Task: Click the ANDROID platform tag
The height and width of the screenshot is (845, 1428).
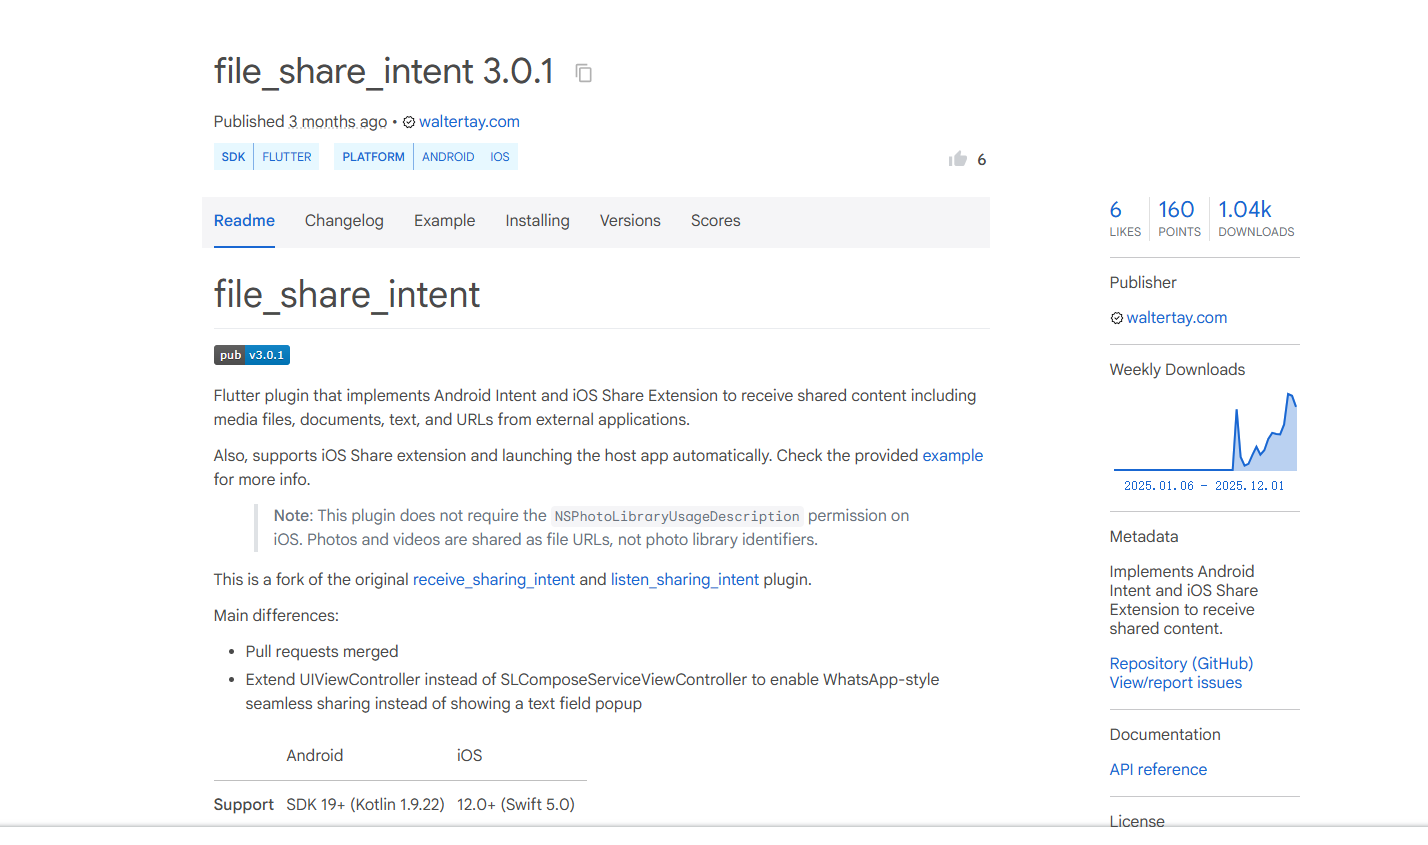Action: click(x=448, y=157)
